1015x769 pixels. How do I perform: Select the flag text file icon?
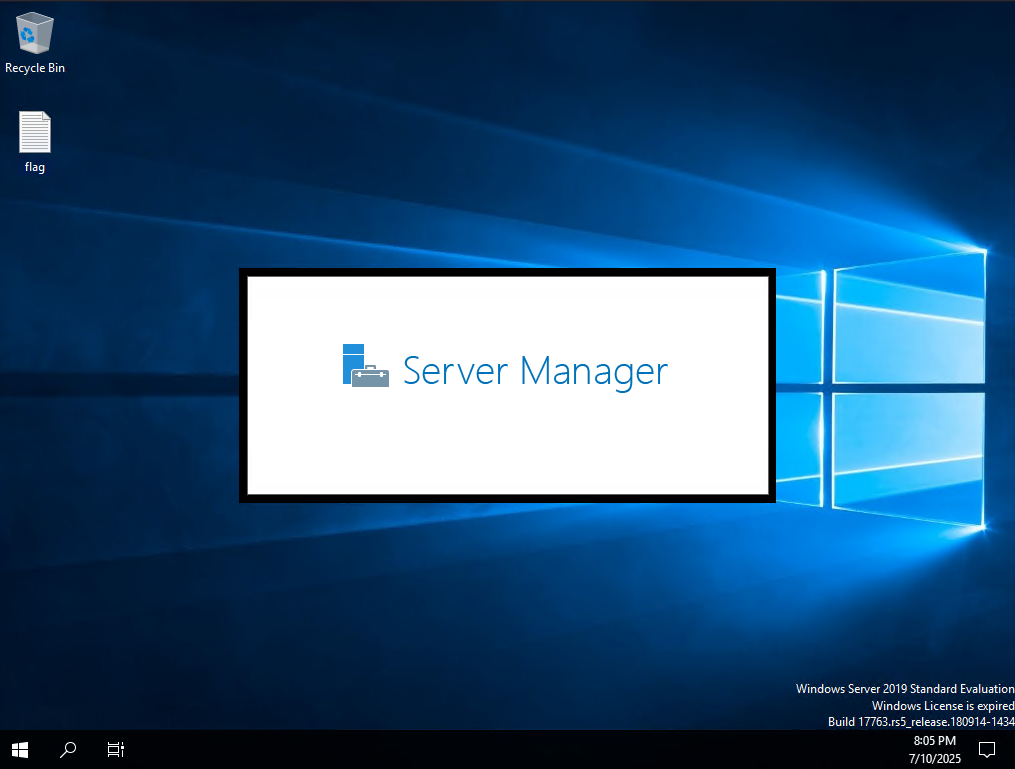34,132
